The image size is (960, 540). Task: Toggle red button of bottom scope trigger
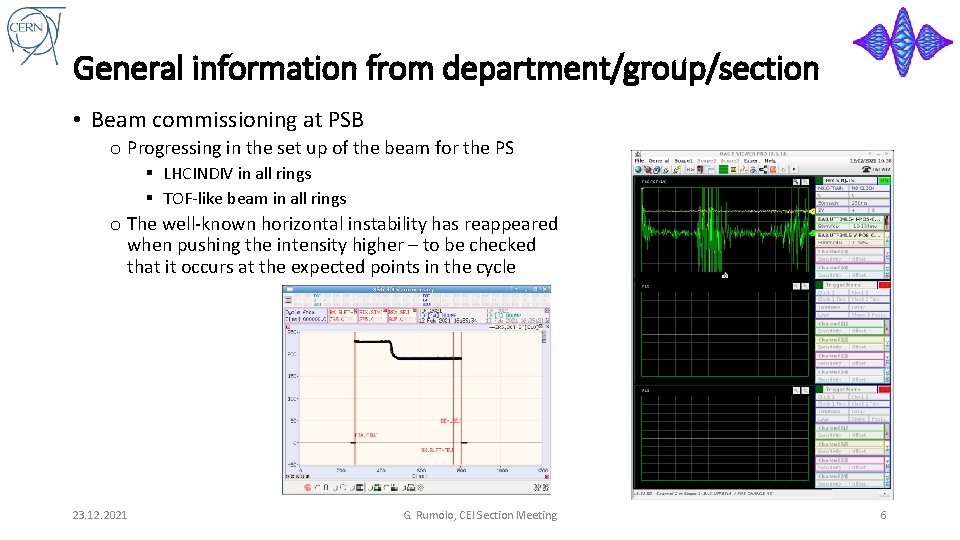point(885,389)
